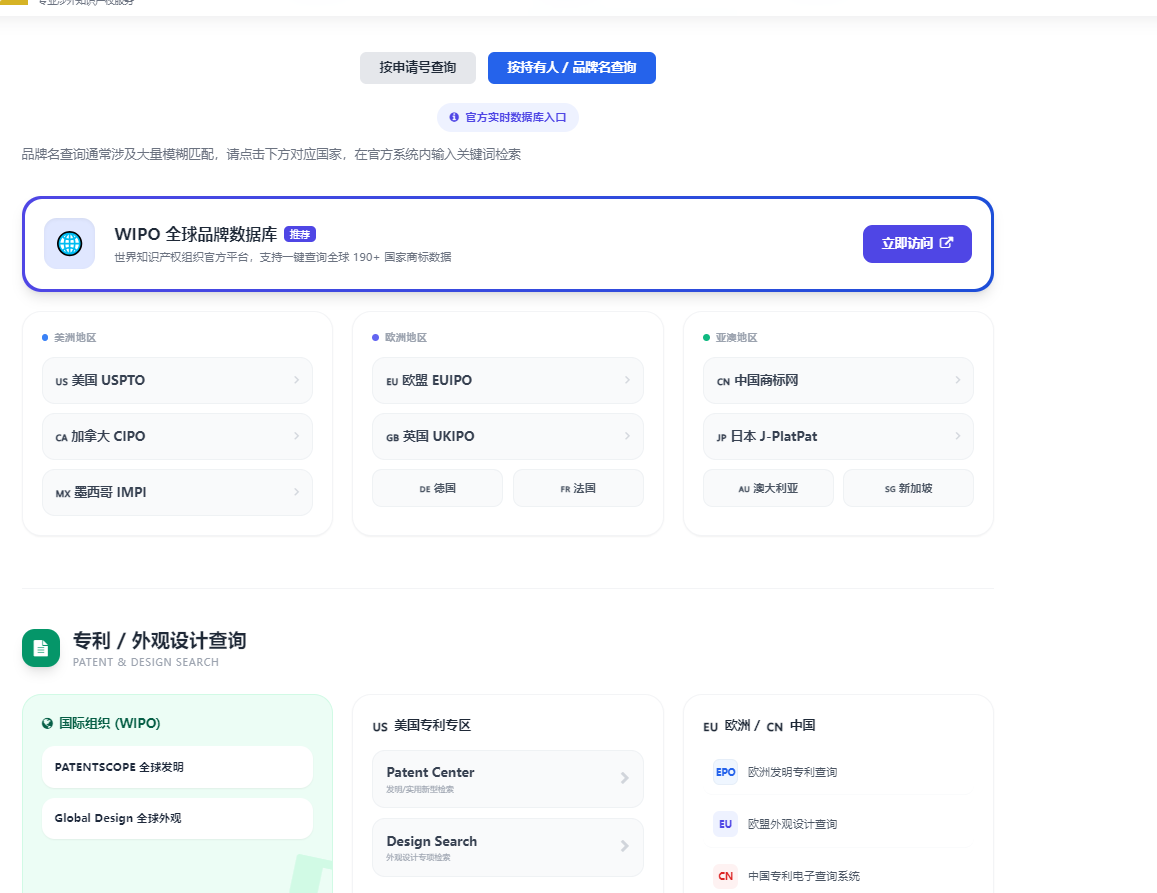Open the 欧盟 EUIPO chevron arrow
Screen dimensions: 1157x893
[627, 380]
